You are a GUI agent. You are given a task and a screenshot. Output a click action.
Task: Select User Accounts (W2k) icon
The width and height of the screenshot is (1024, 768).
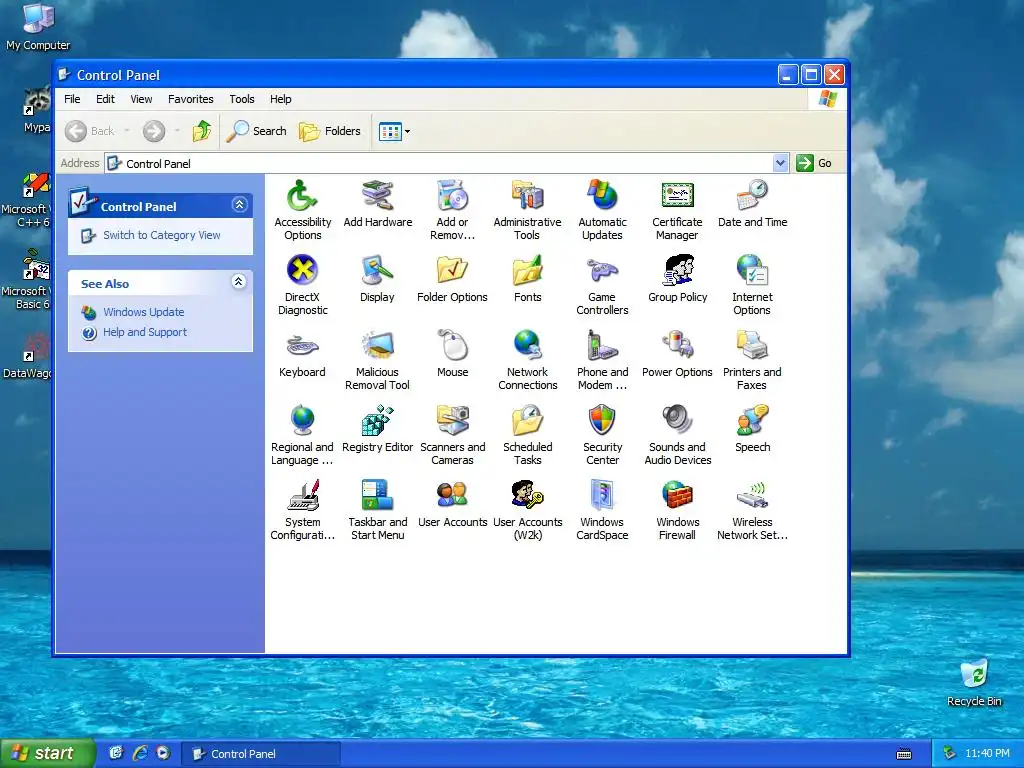coord(528,495)
